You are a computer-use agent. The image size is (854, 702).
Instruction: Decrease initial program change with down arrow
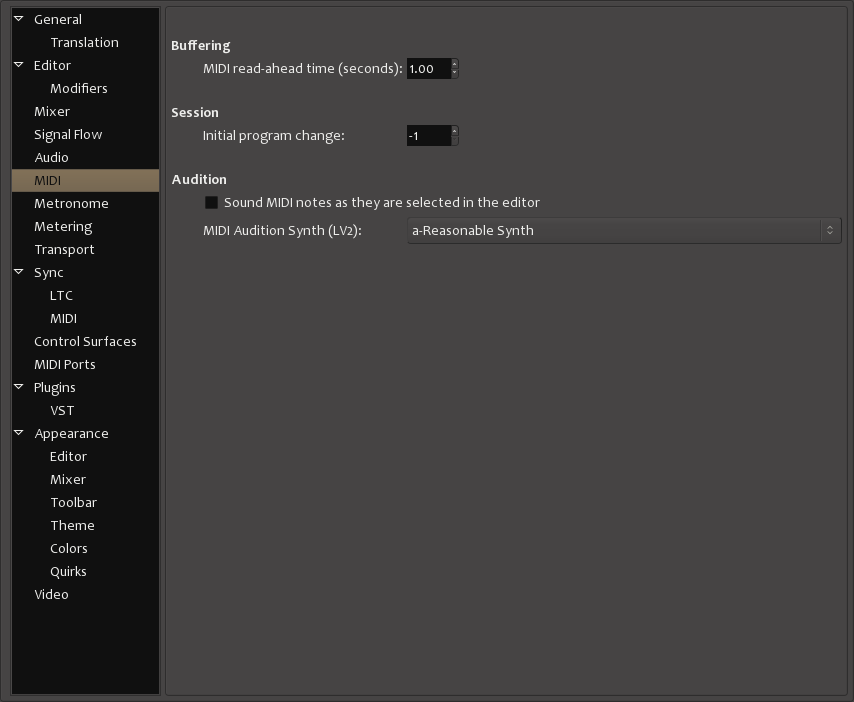[454, 140]
